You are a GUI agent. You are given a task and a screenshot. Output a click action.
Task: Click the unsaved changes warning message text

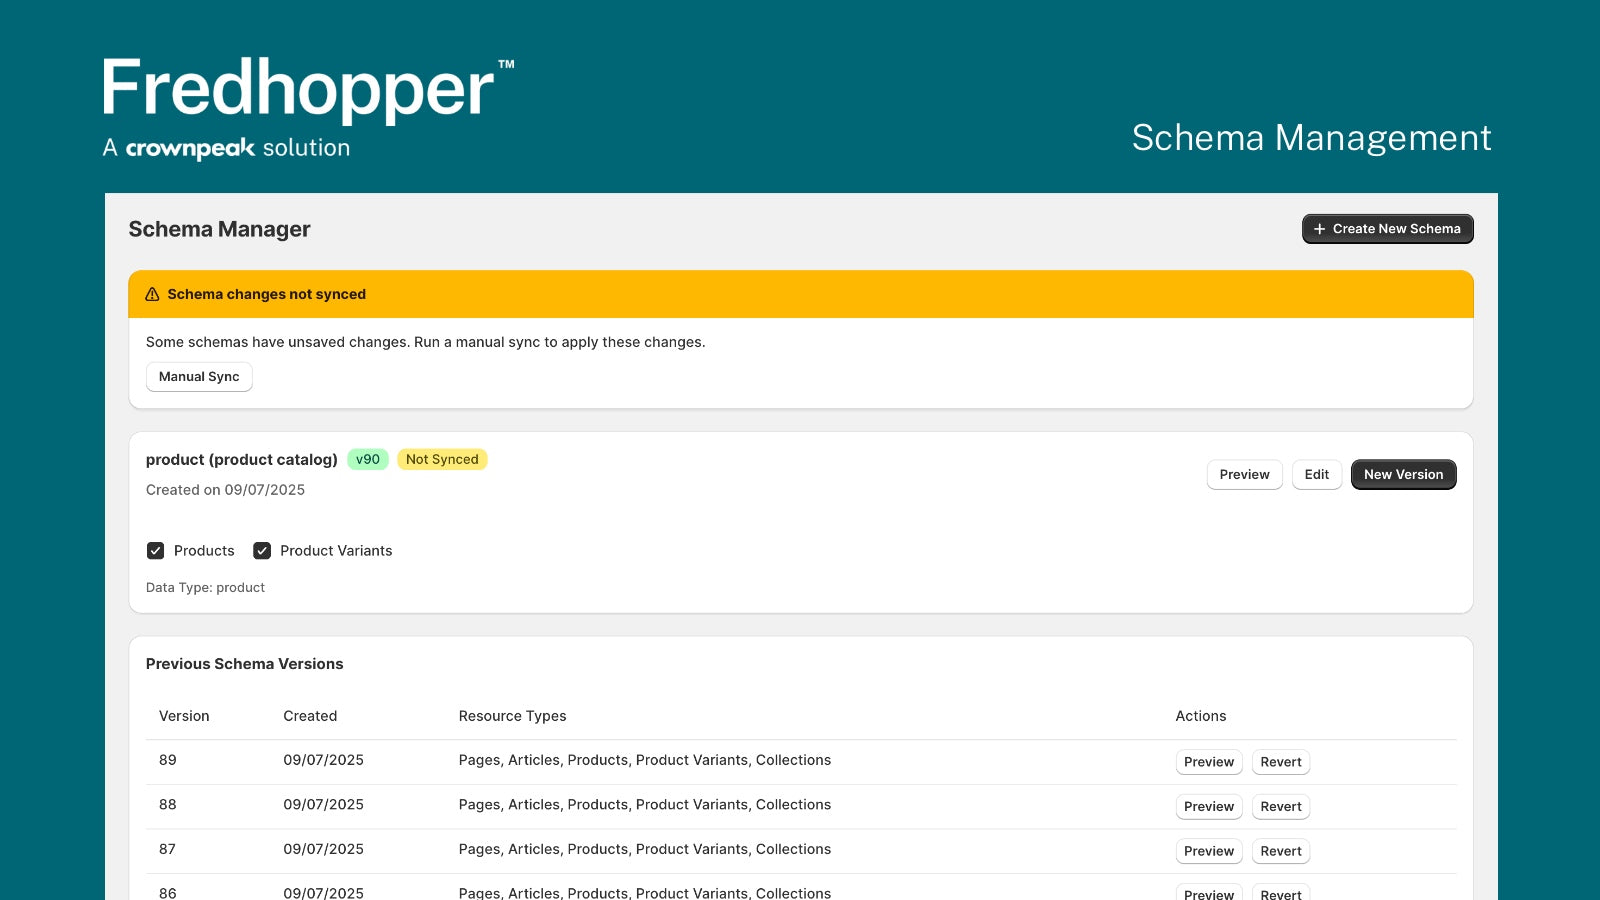(x=425, y=342)
